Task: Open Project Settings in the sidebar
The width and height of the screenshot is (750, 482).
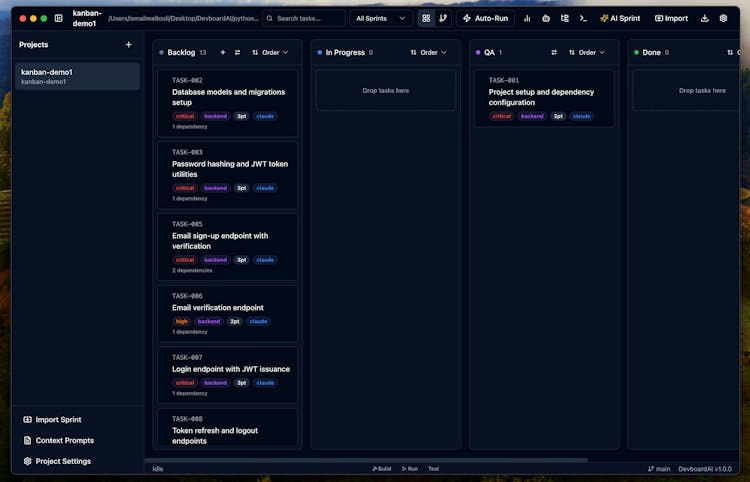Action: coord(62,461)
